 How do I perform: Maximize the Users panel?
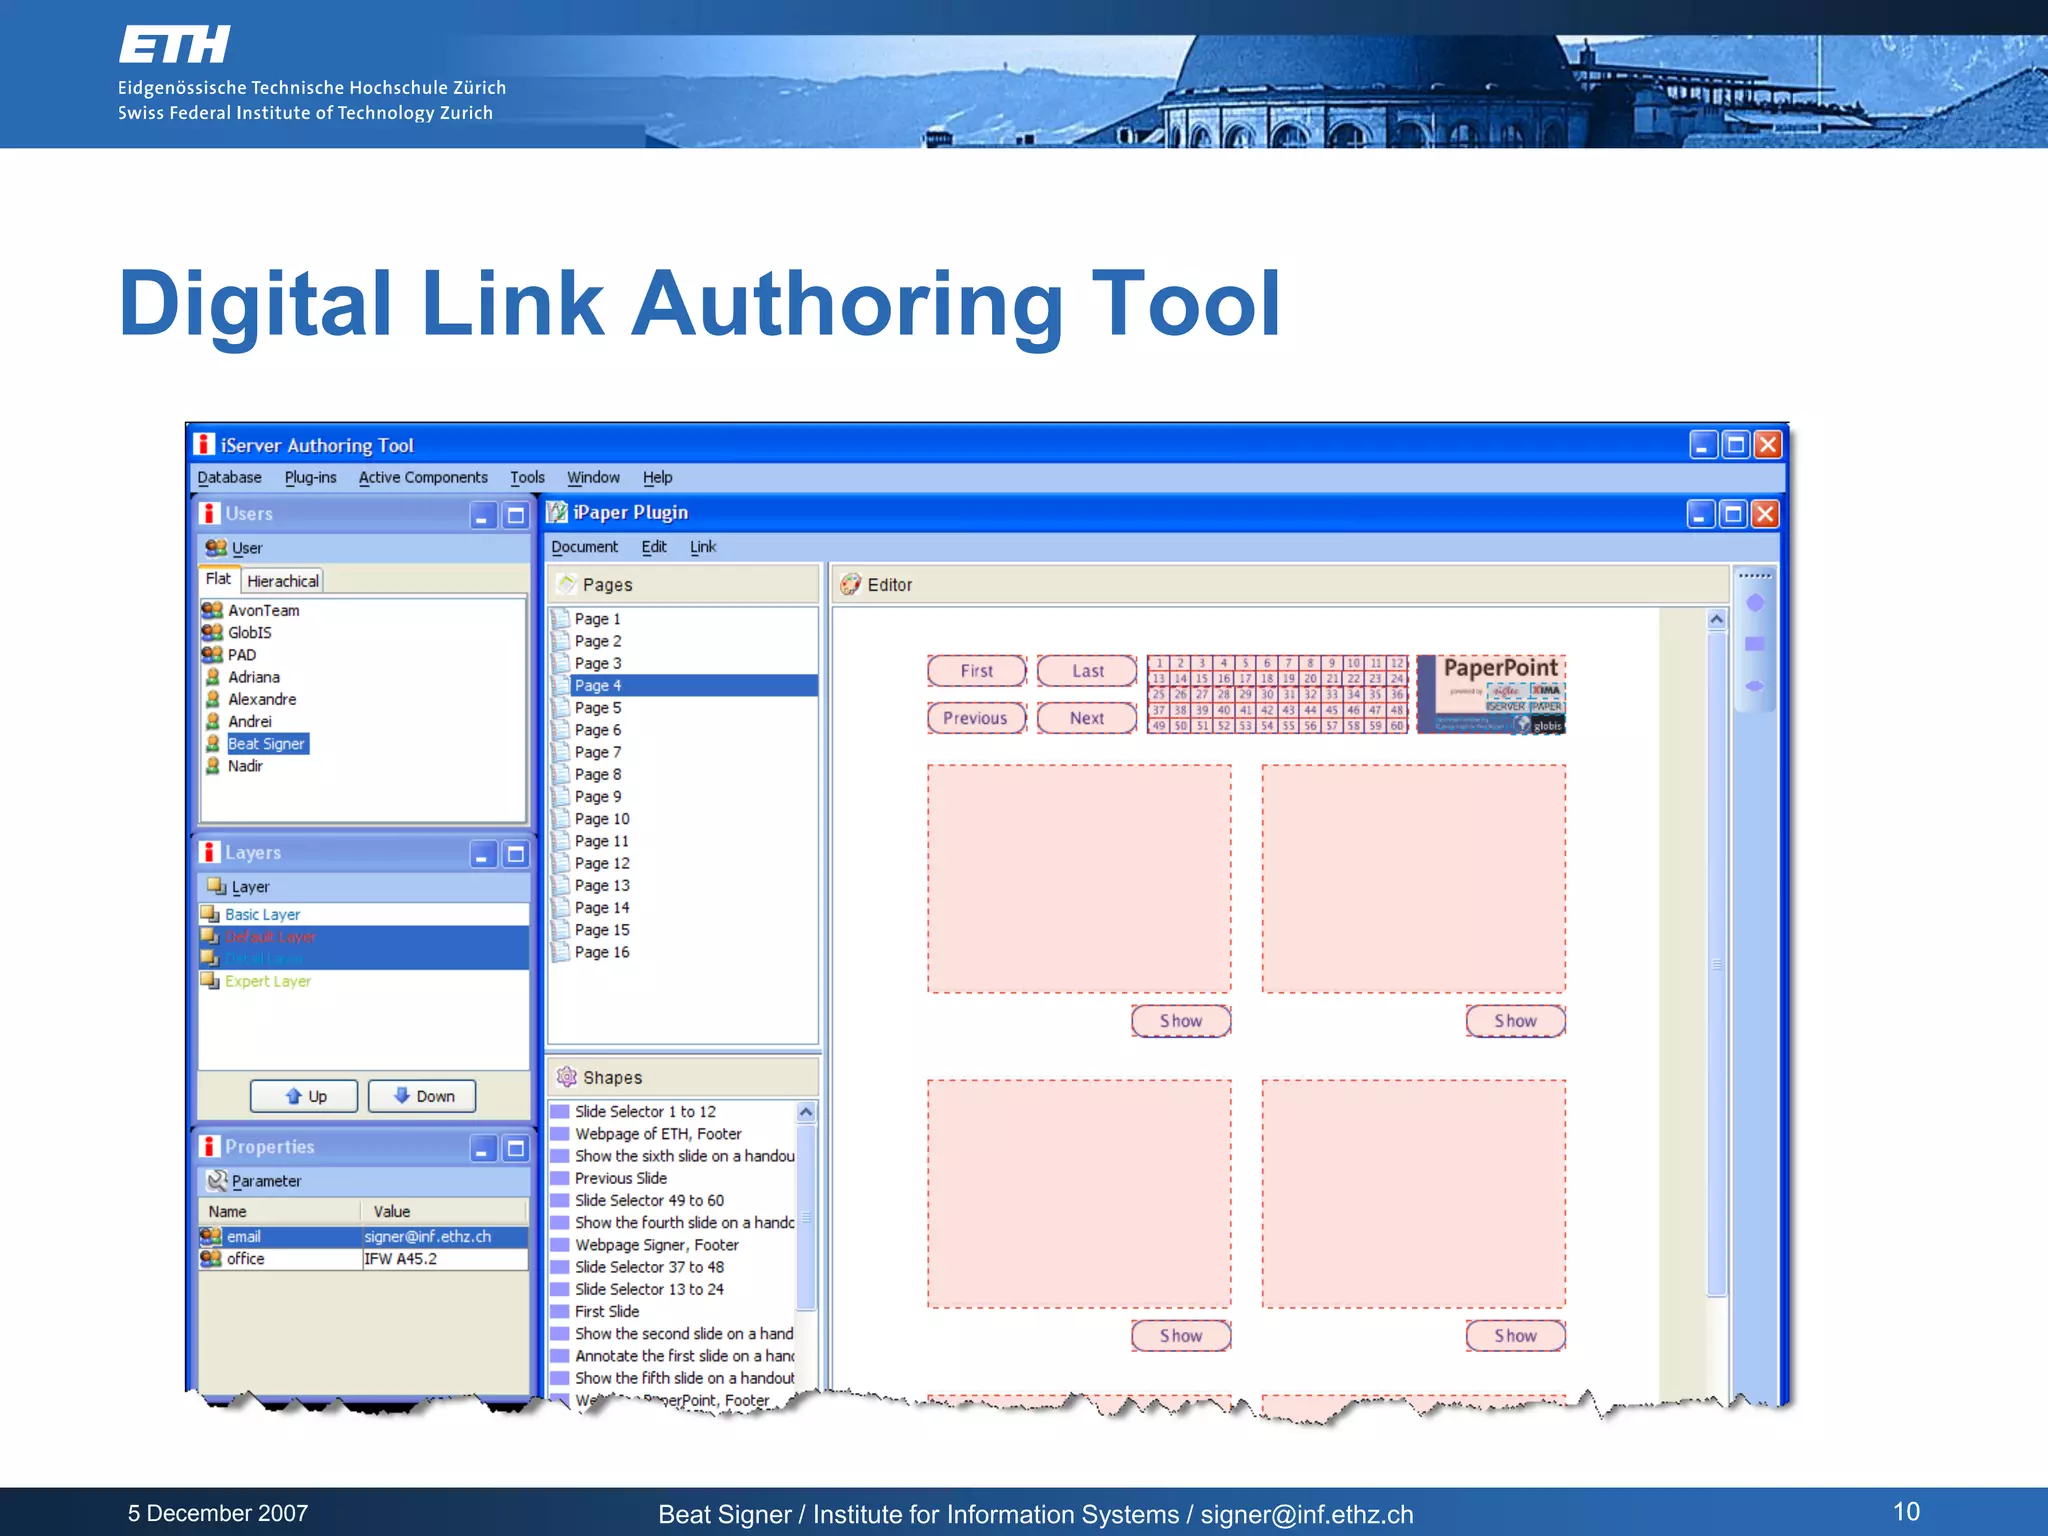(516, 516)
